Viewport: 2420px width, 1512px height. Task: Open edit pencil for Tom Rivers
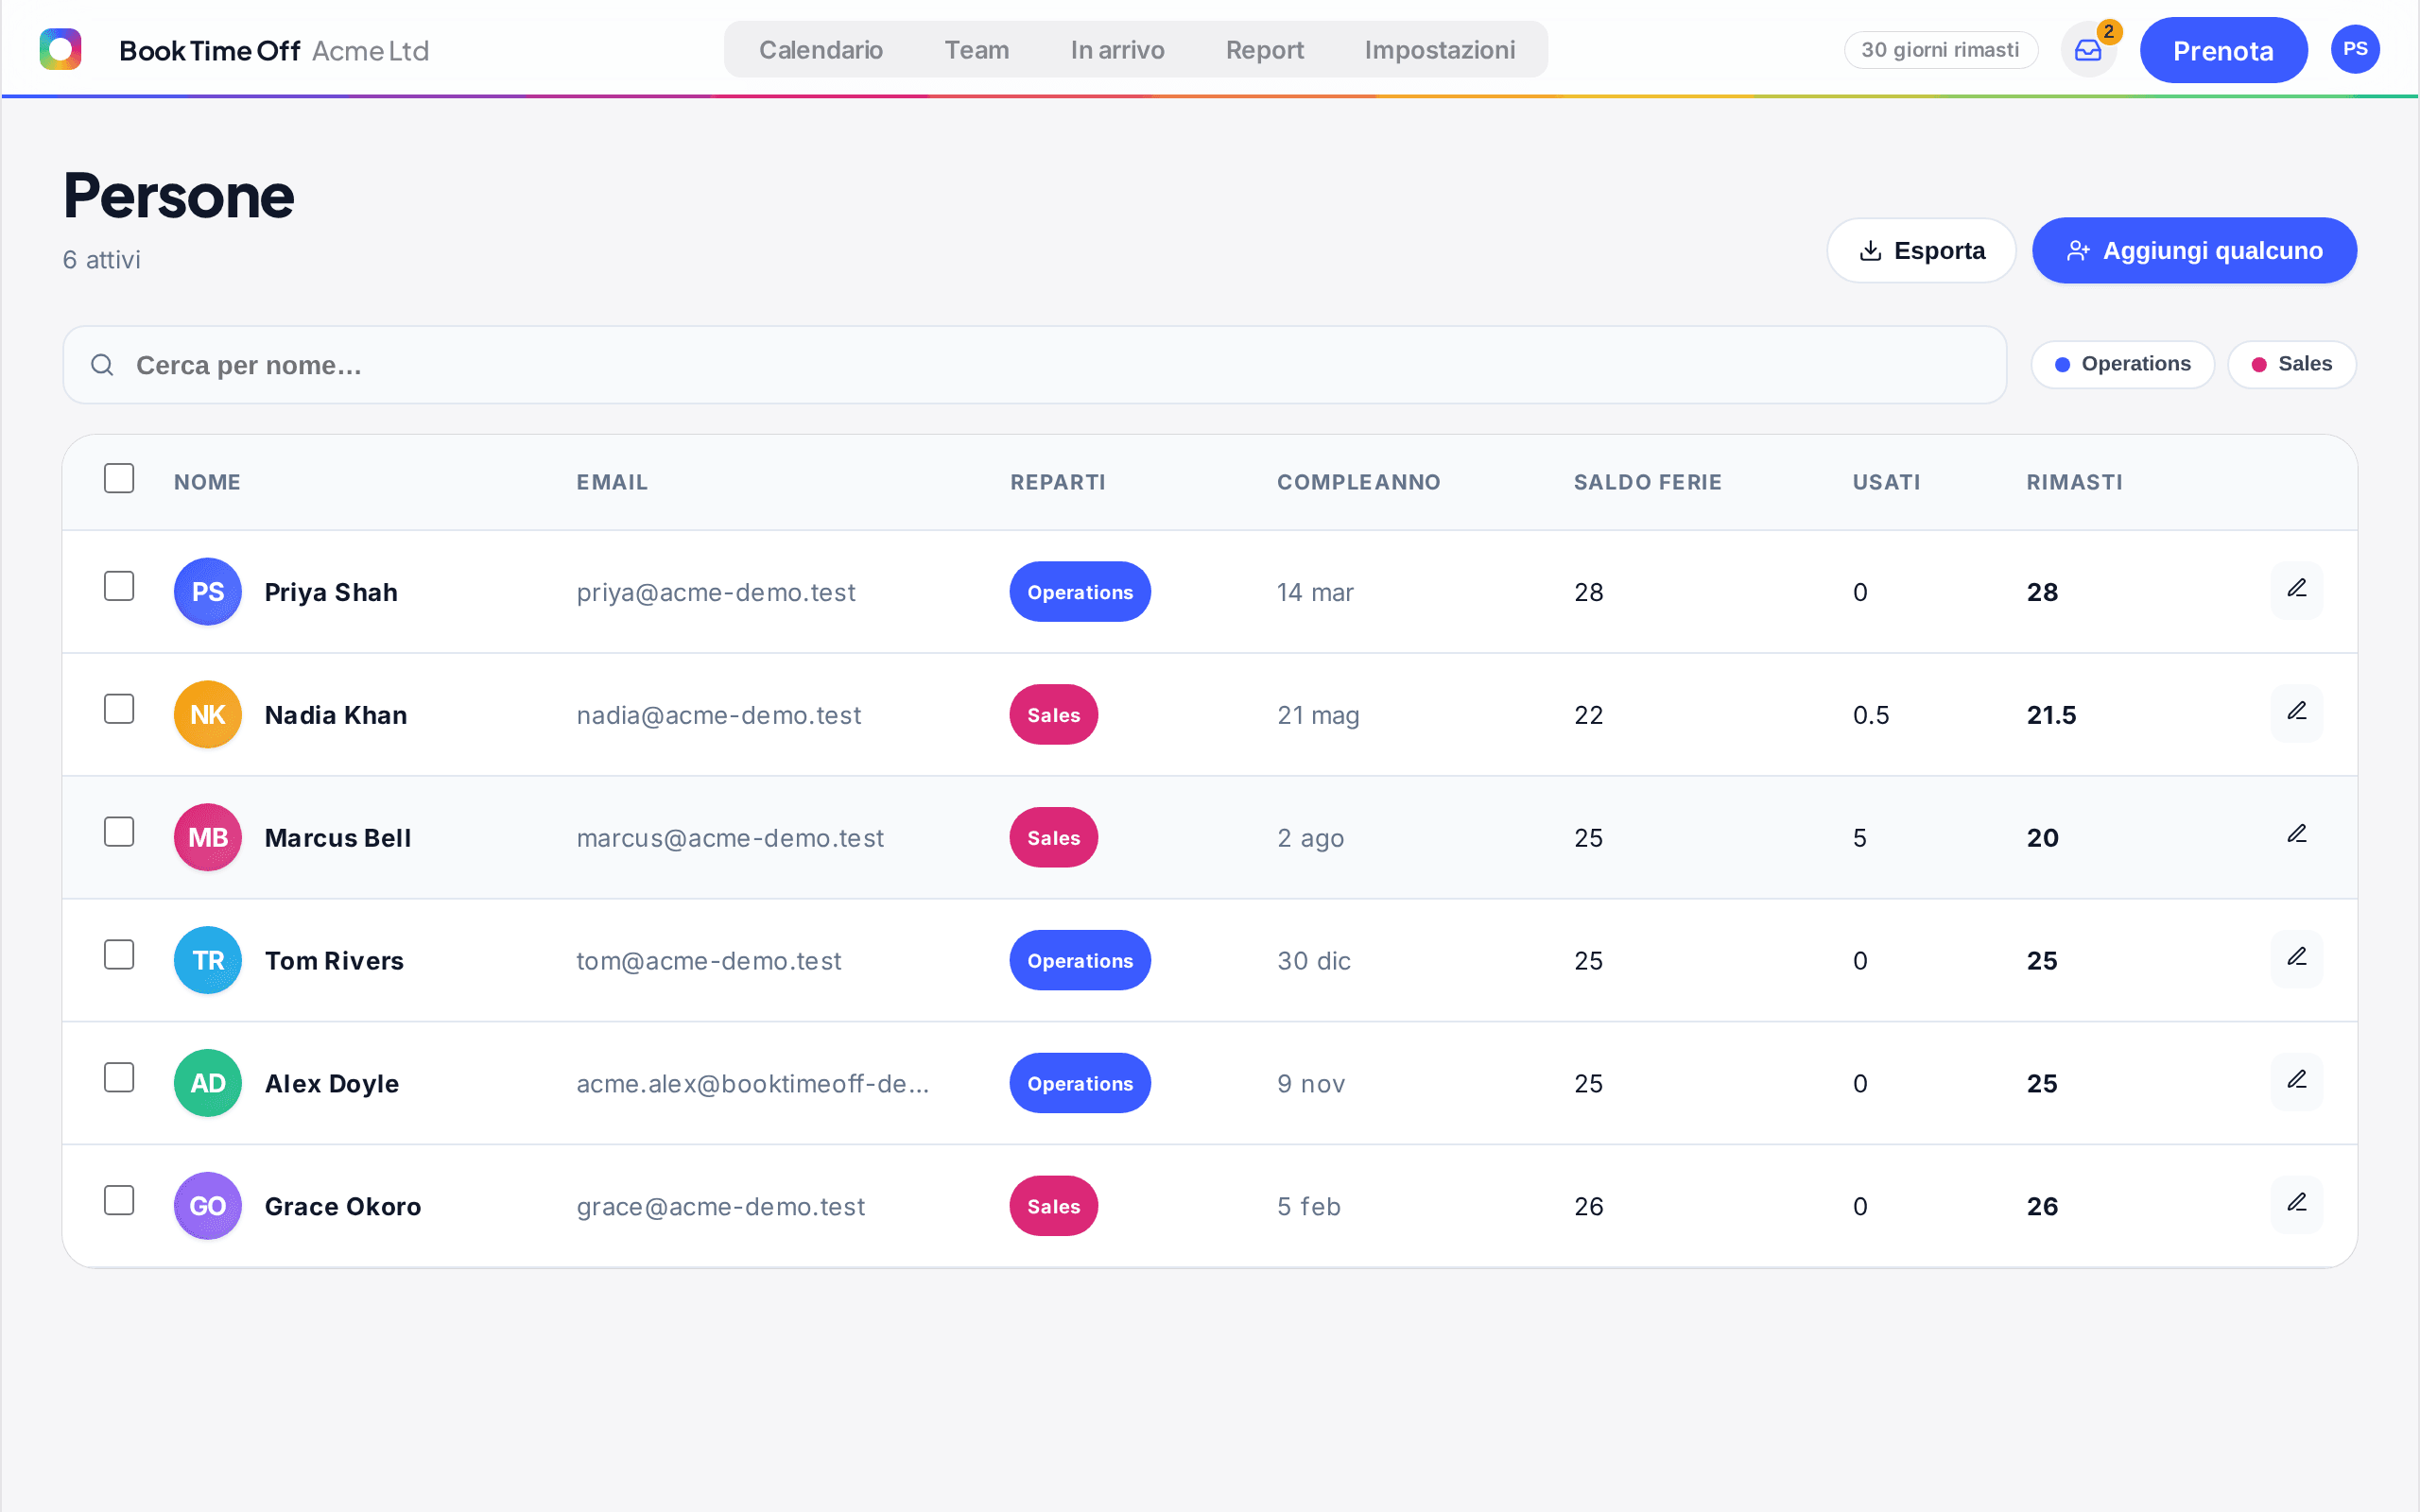[2296, 959]
